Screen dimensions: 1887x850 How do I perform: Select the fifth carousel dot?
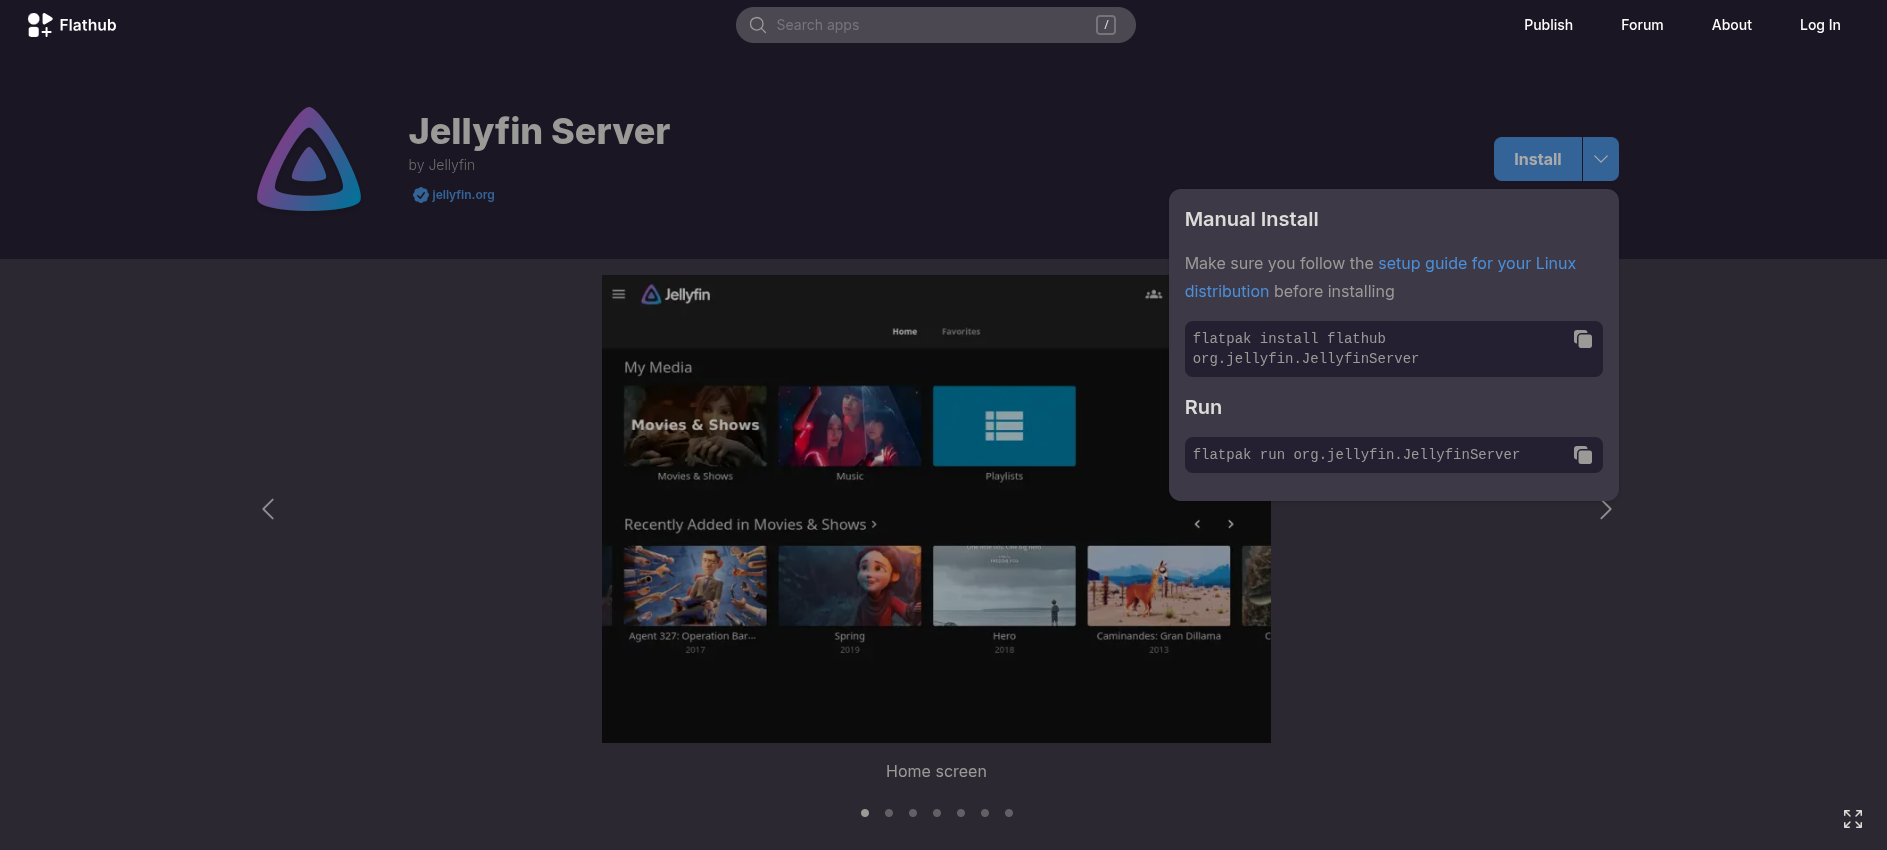(961, 813)
